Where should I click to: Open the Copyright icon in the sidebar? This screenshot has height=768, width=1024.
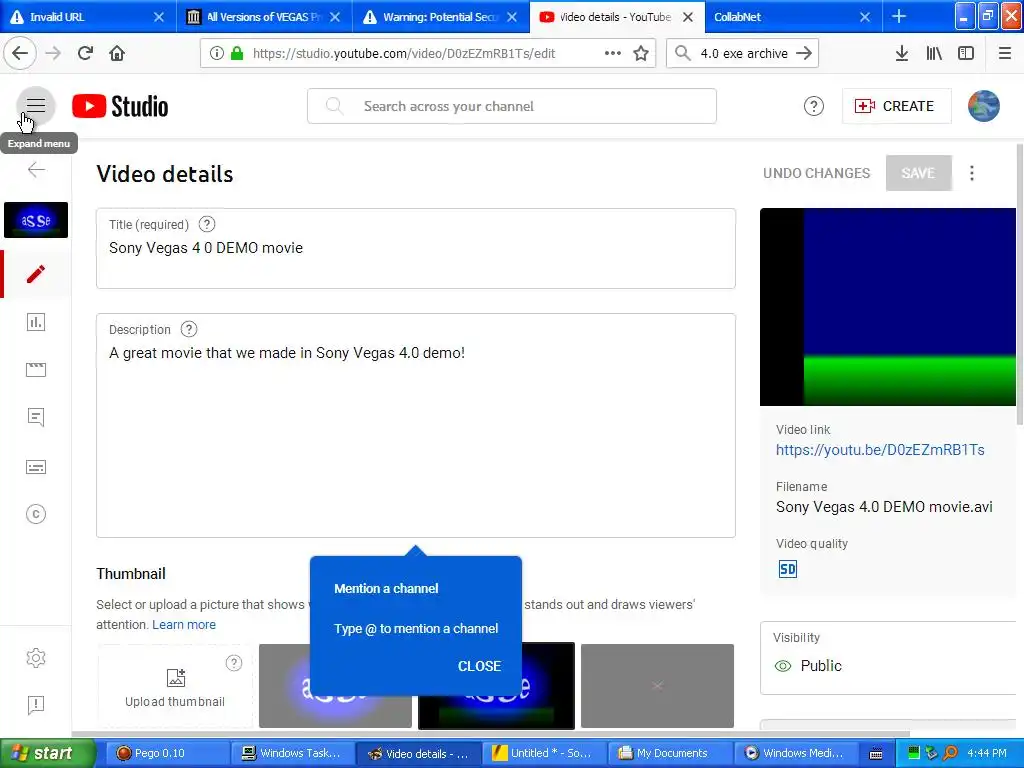tap(36, 514)
